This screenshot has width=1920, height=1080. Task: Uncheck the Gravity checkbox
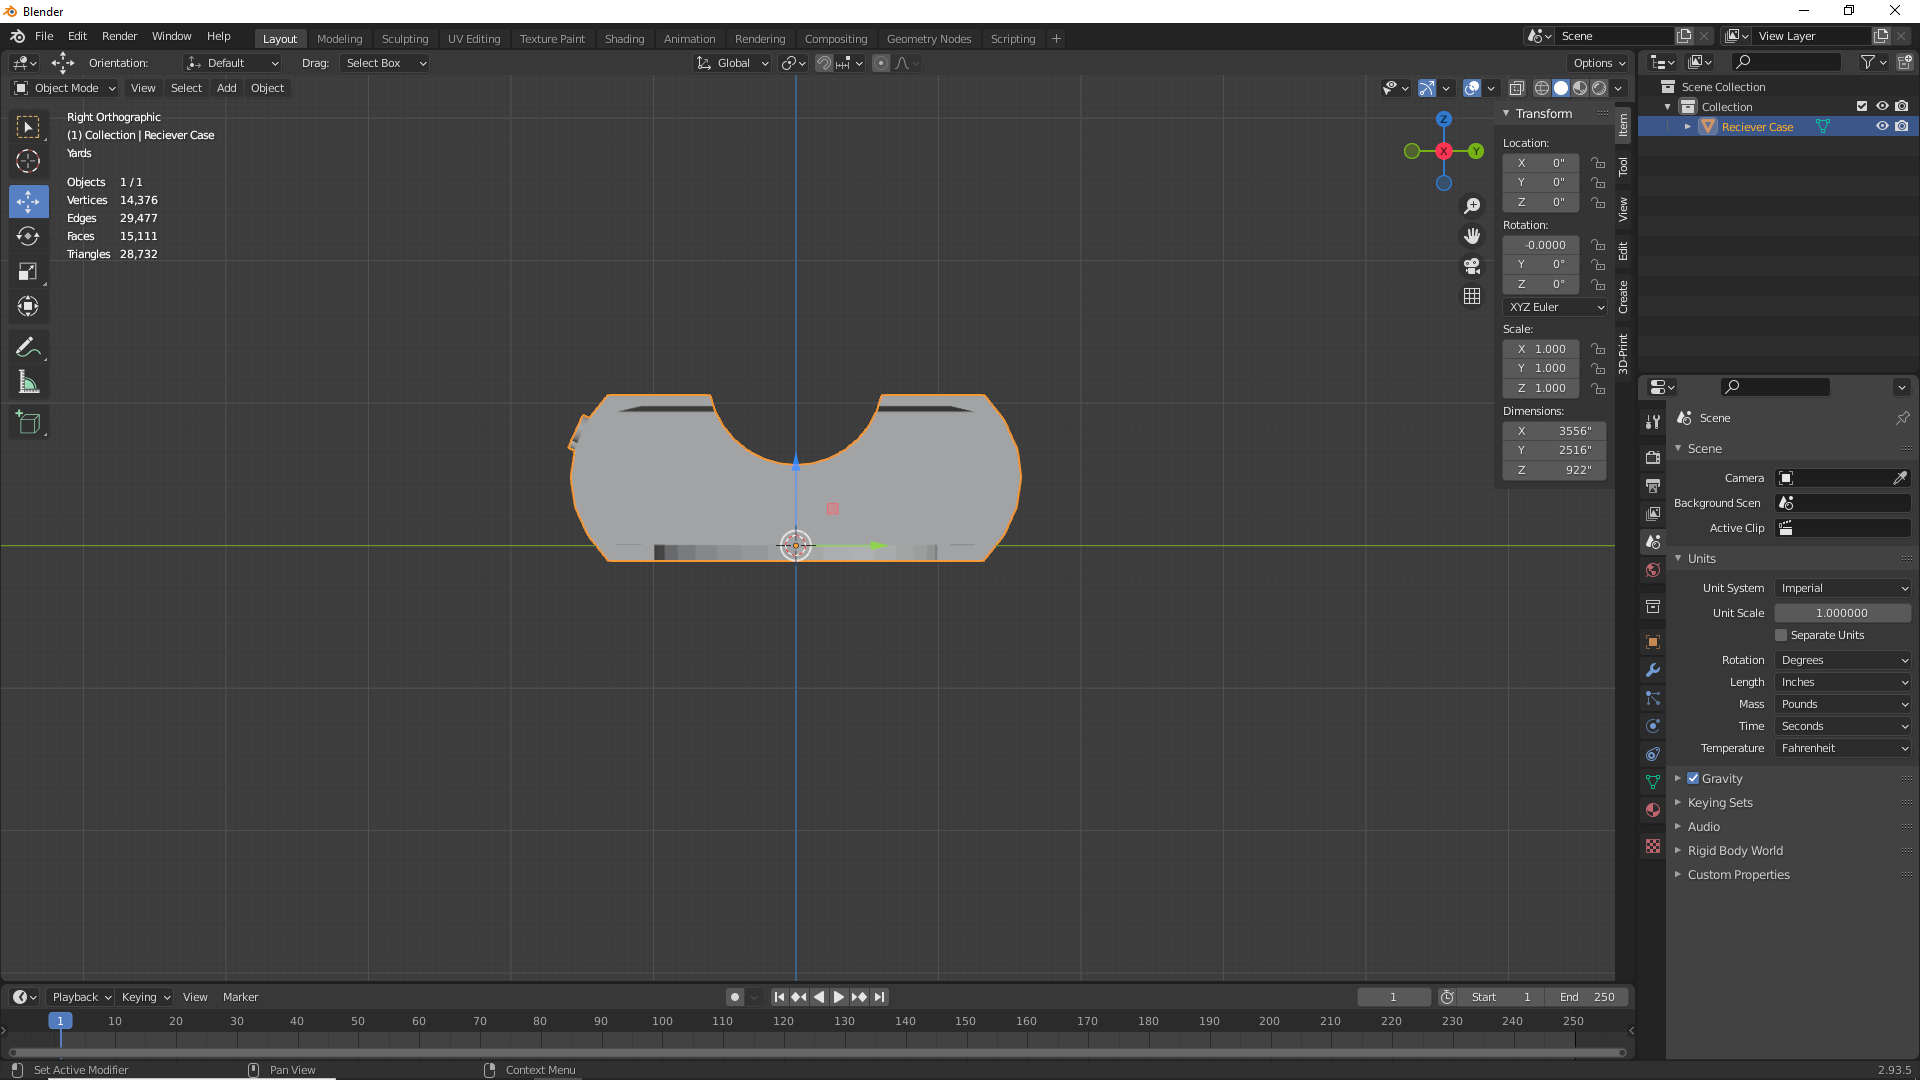coord(1693,778)
